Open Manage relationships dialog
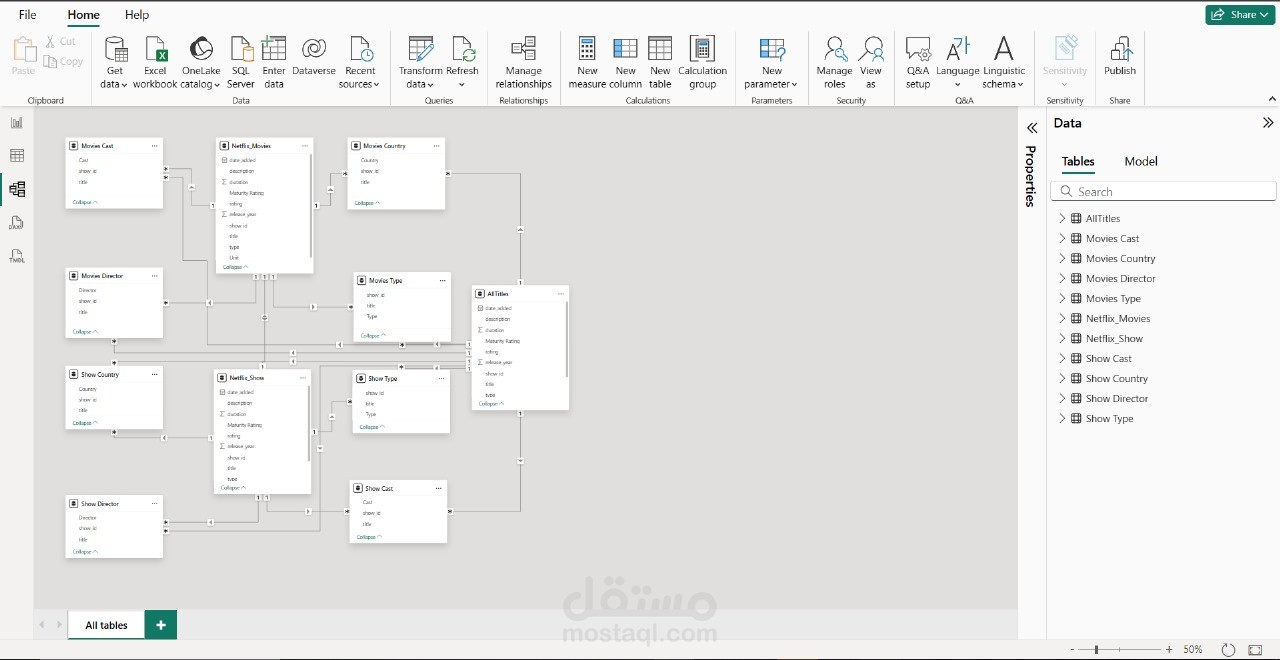 [x=523, y=62]
